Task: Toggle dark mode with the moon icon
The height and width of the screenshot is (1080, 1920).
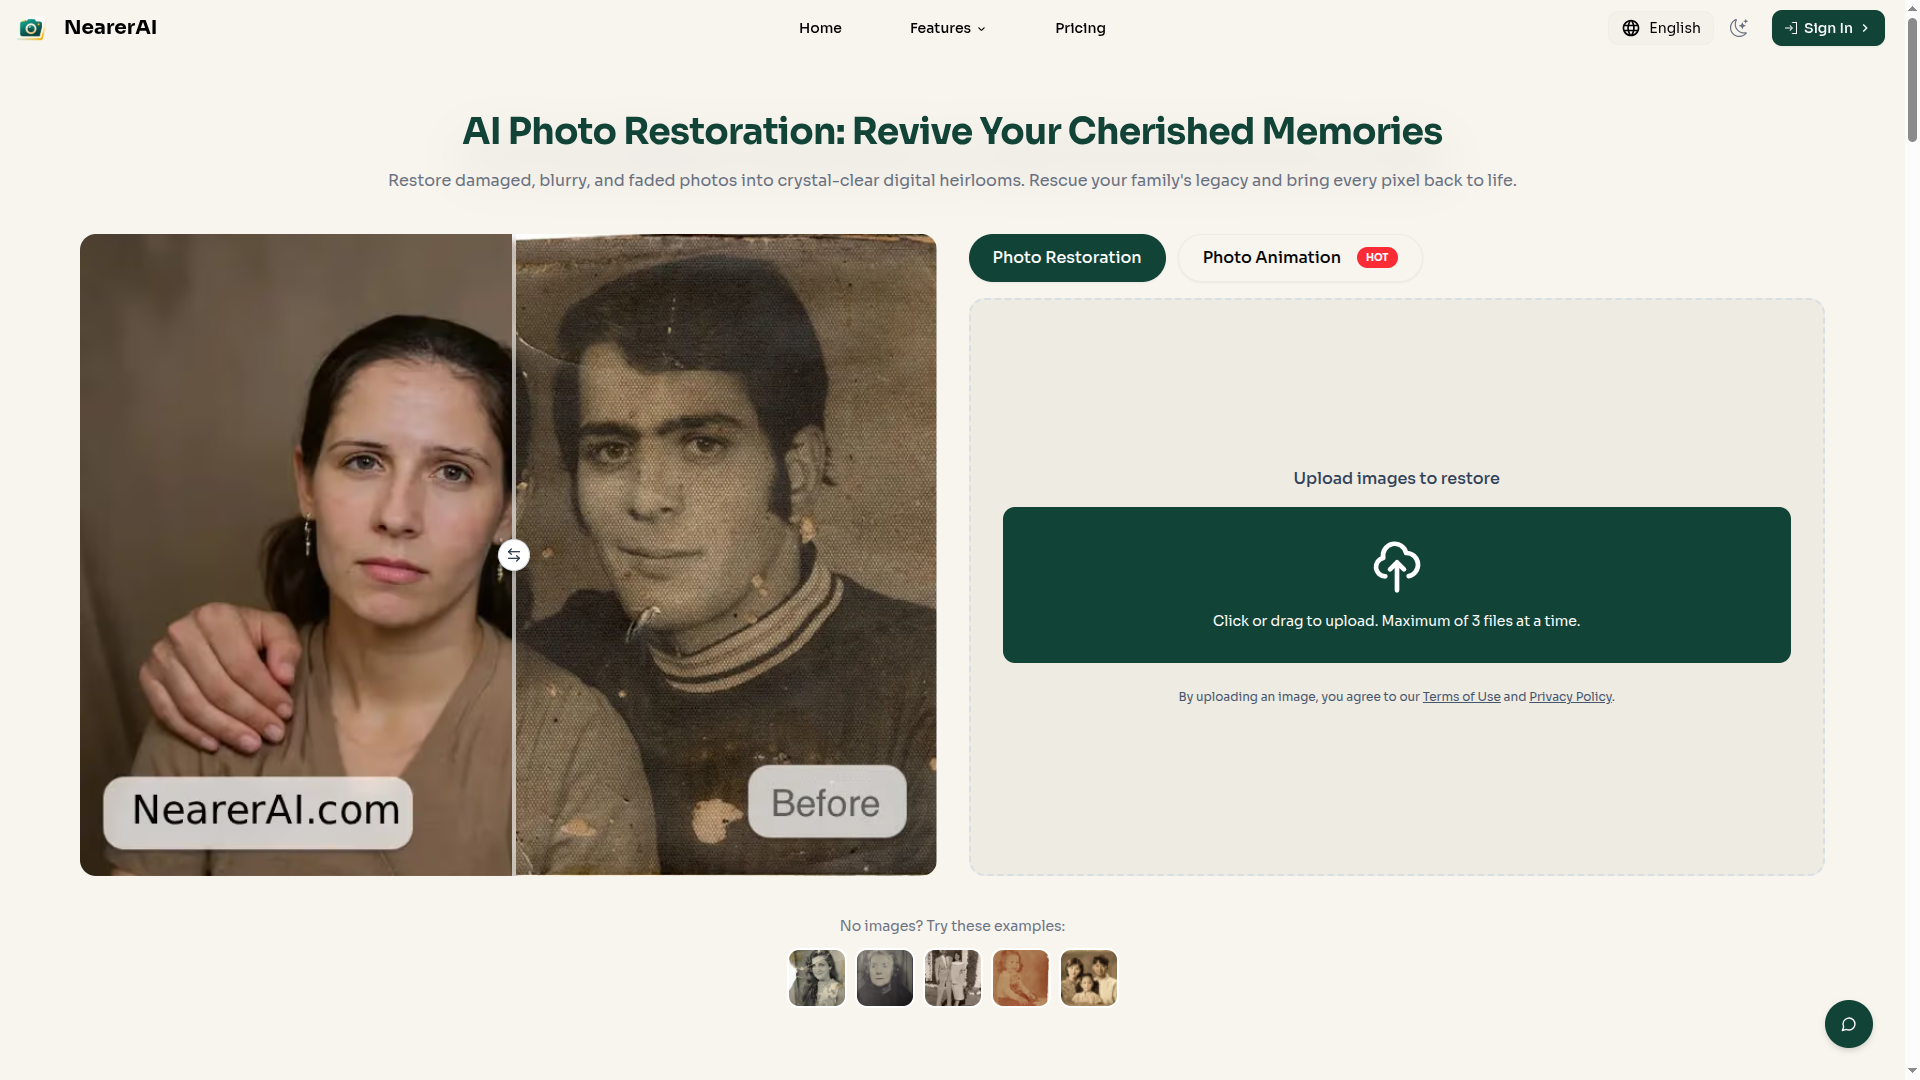Action: pyautogui.click(x=1739, y=28)
